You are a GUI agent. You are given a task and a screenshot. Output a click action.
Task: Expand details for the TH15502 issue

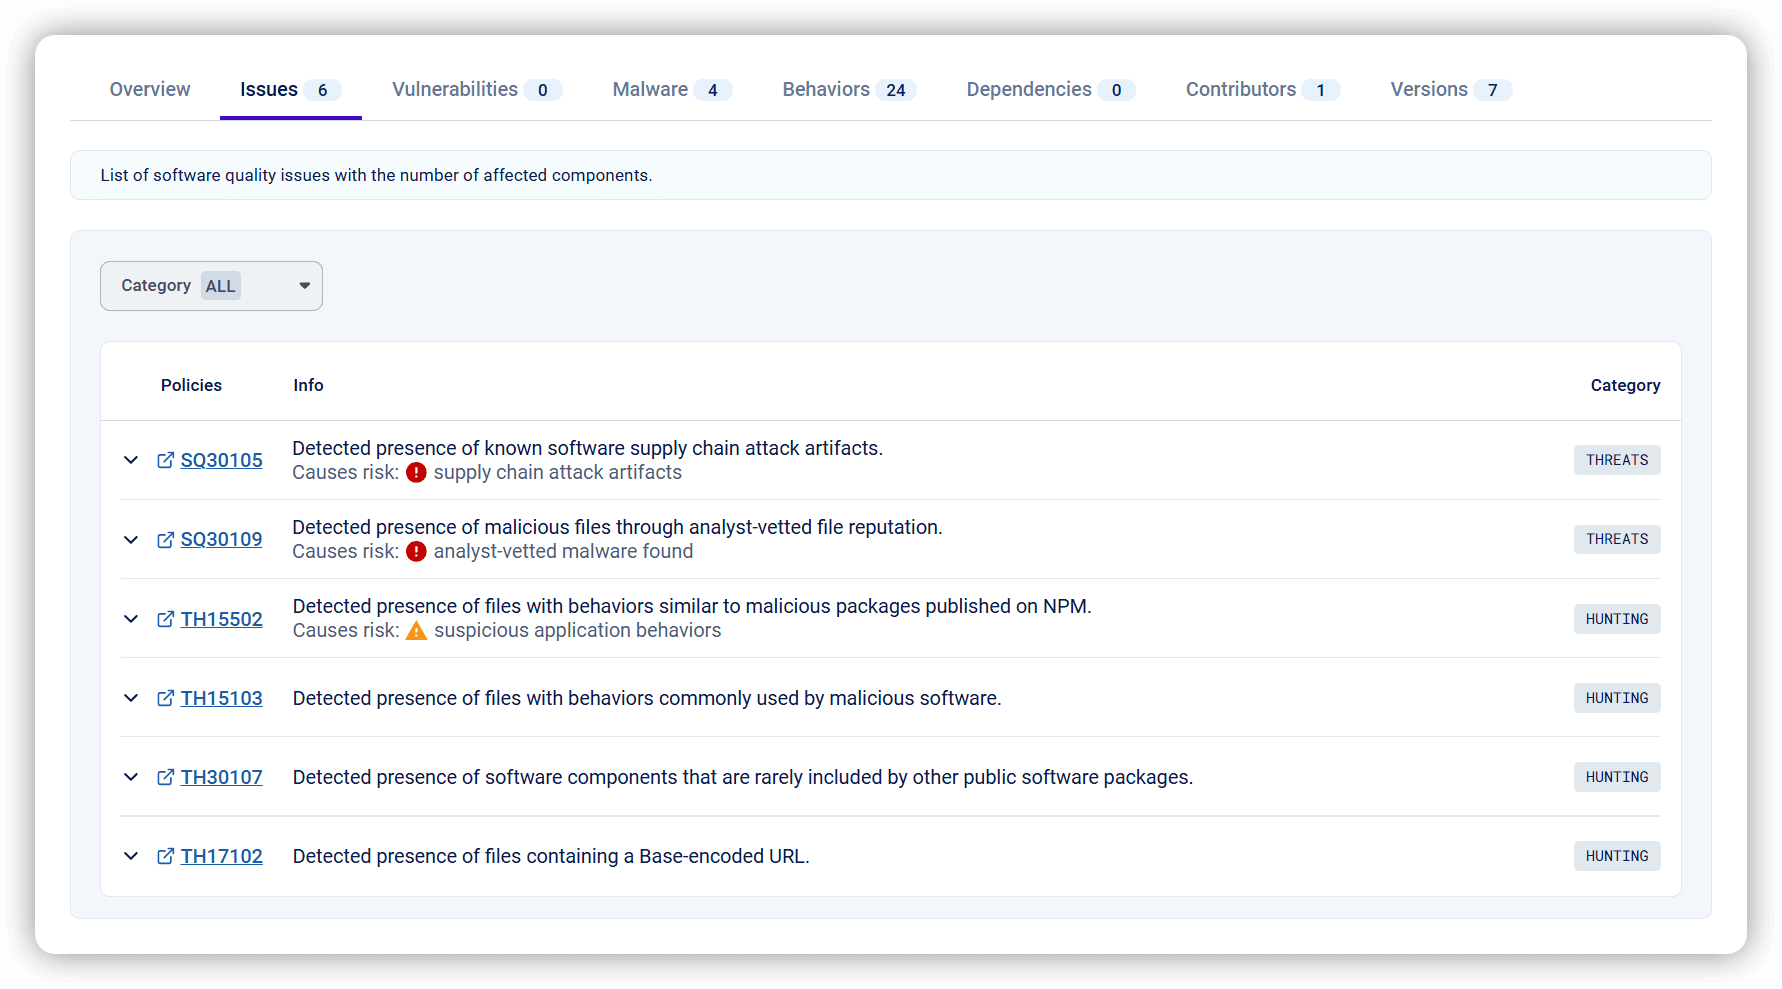click(x=131, y=619)
